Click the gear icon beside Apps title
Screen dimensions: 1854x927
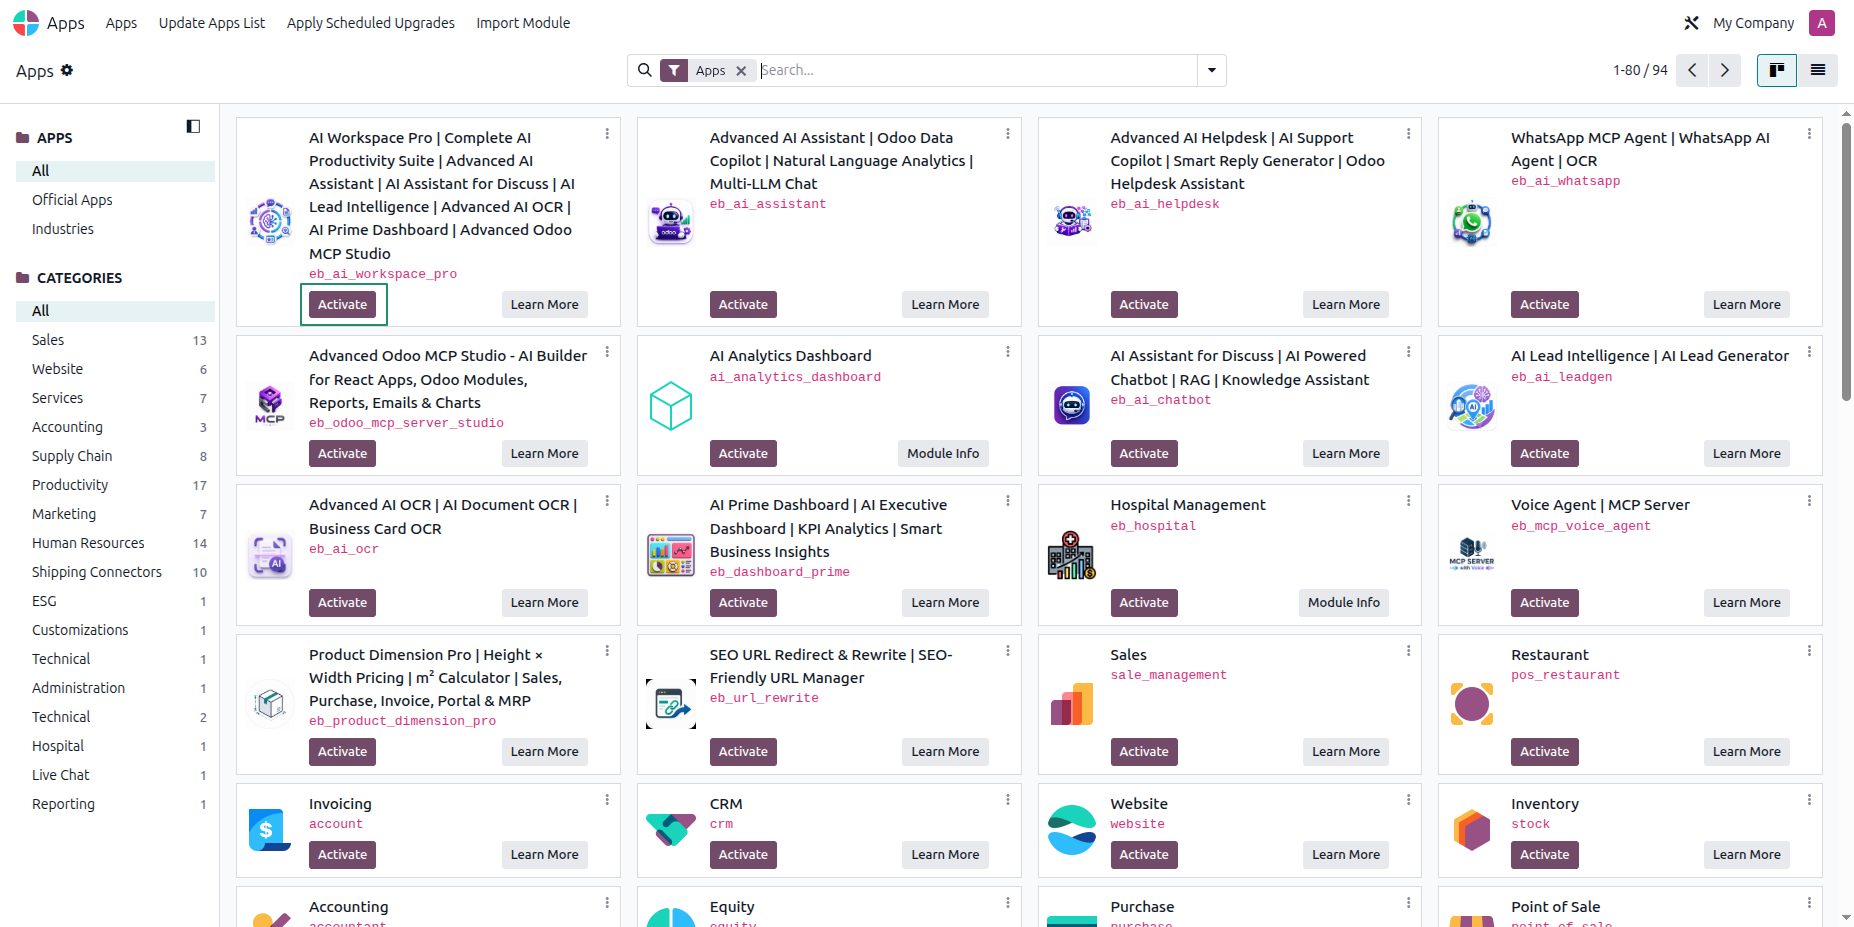click(67, 70)
